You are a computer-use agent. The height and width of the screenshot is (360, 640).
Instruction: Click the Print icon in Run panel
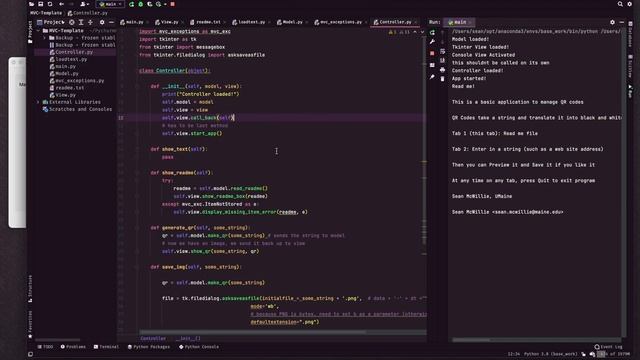pos(442,70)
